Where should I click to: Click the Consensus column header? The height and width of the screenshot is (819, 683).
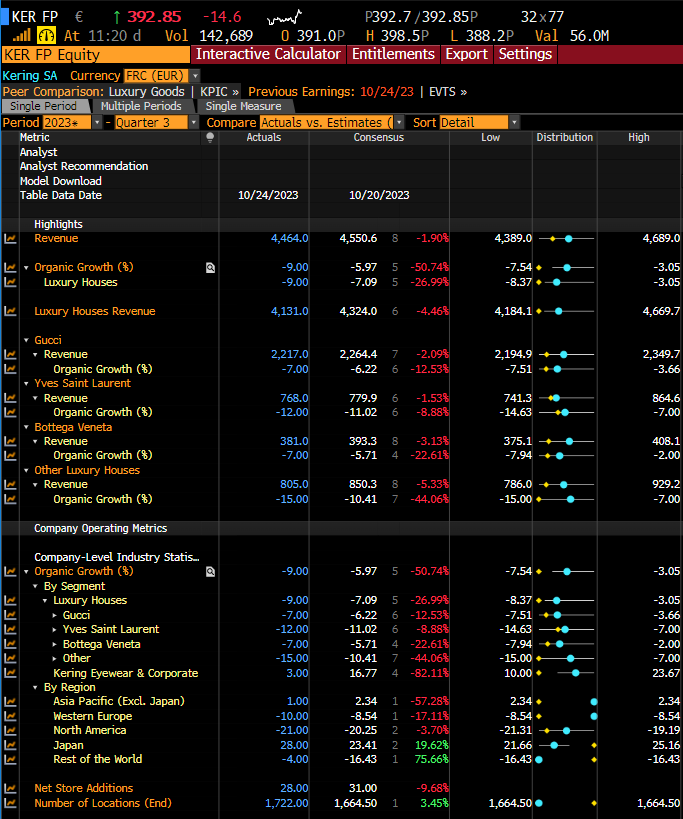(x=379, y=137)
